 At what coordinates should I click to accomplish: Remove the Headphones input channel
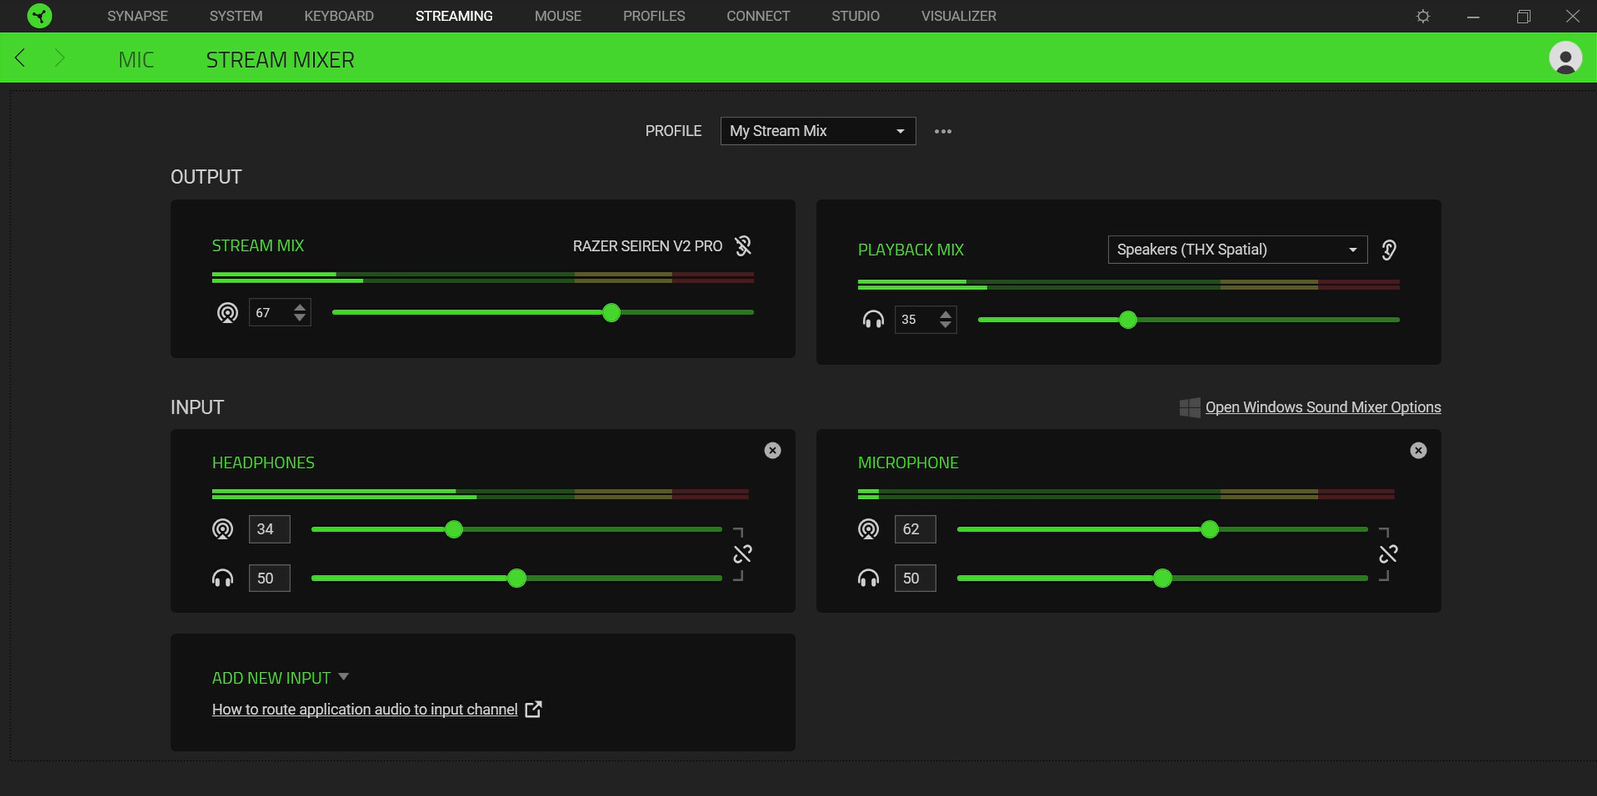(772, 451)
